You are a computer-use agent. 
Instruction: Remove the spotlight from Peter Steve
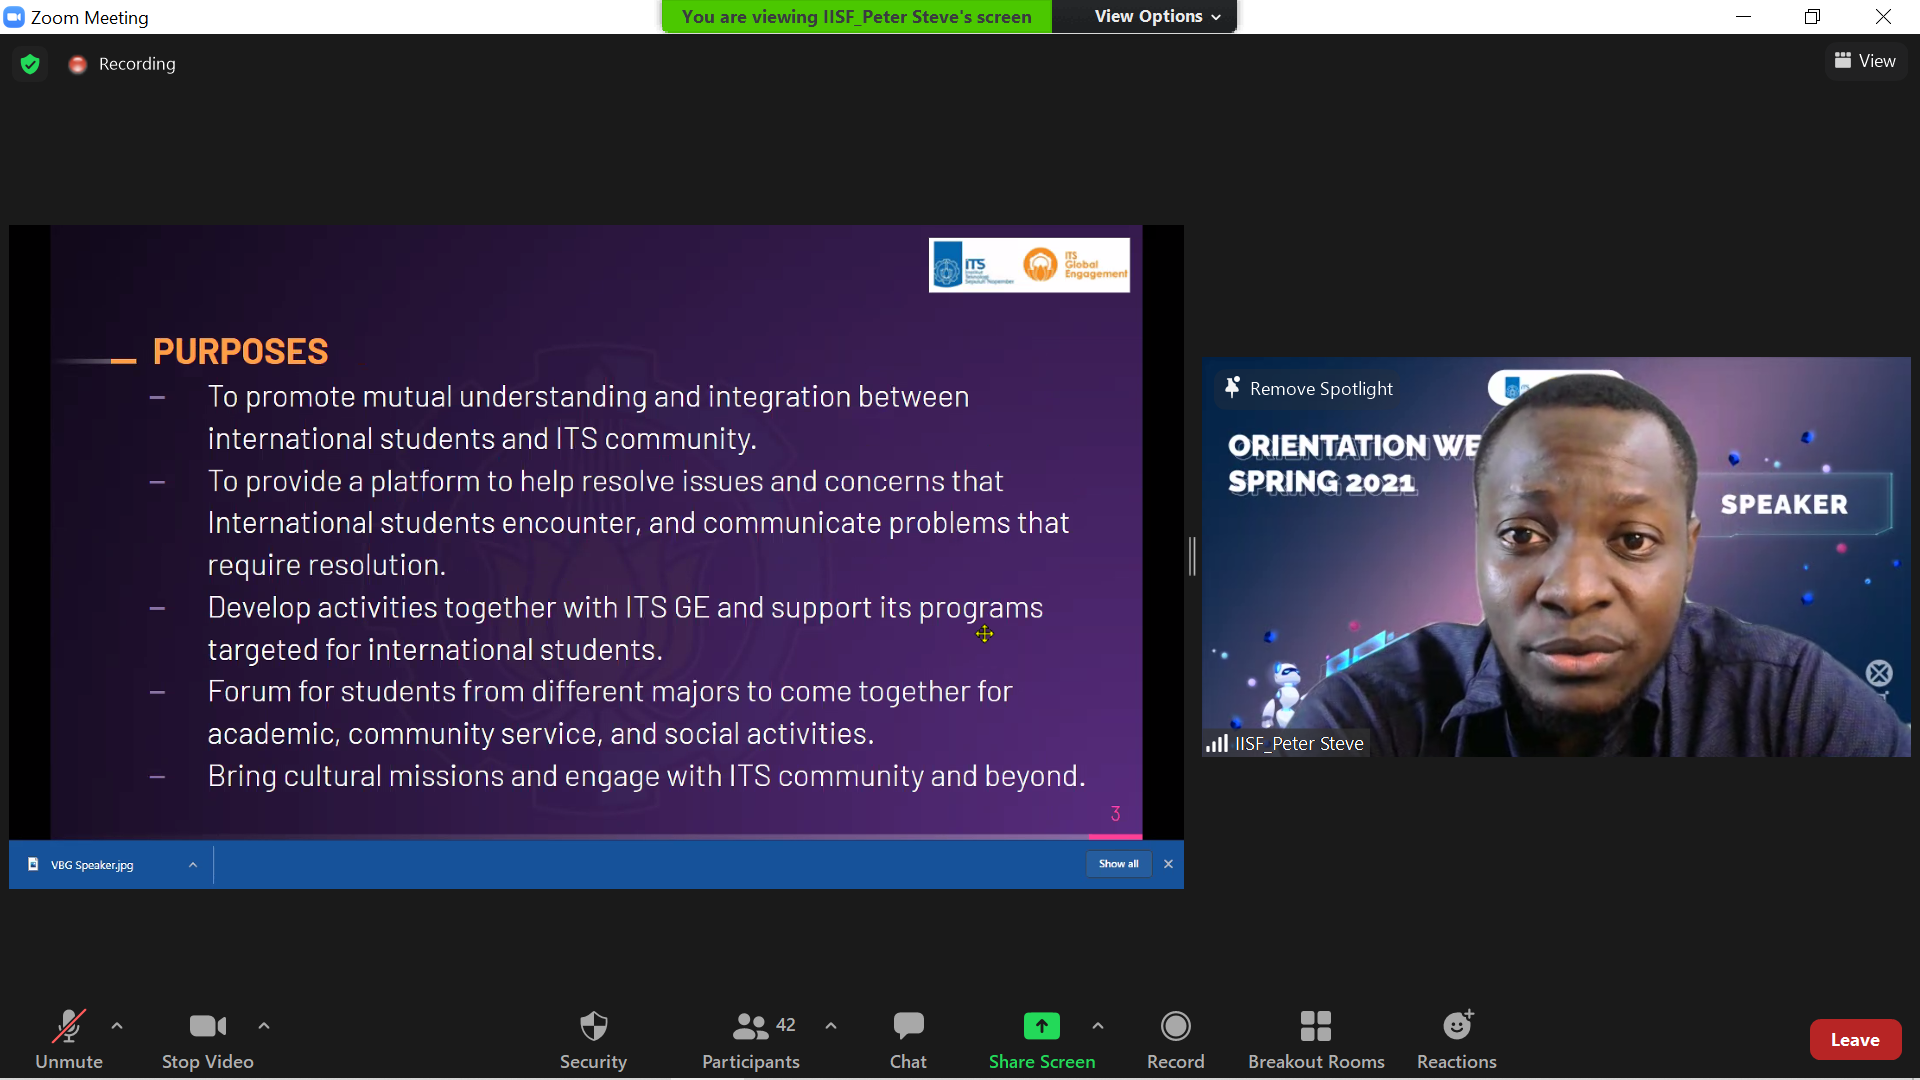click(x=1309, y=388)
